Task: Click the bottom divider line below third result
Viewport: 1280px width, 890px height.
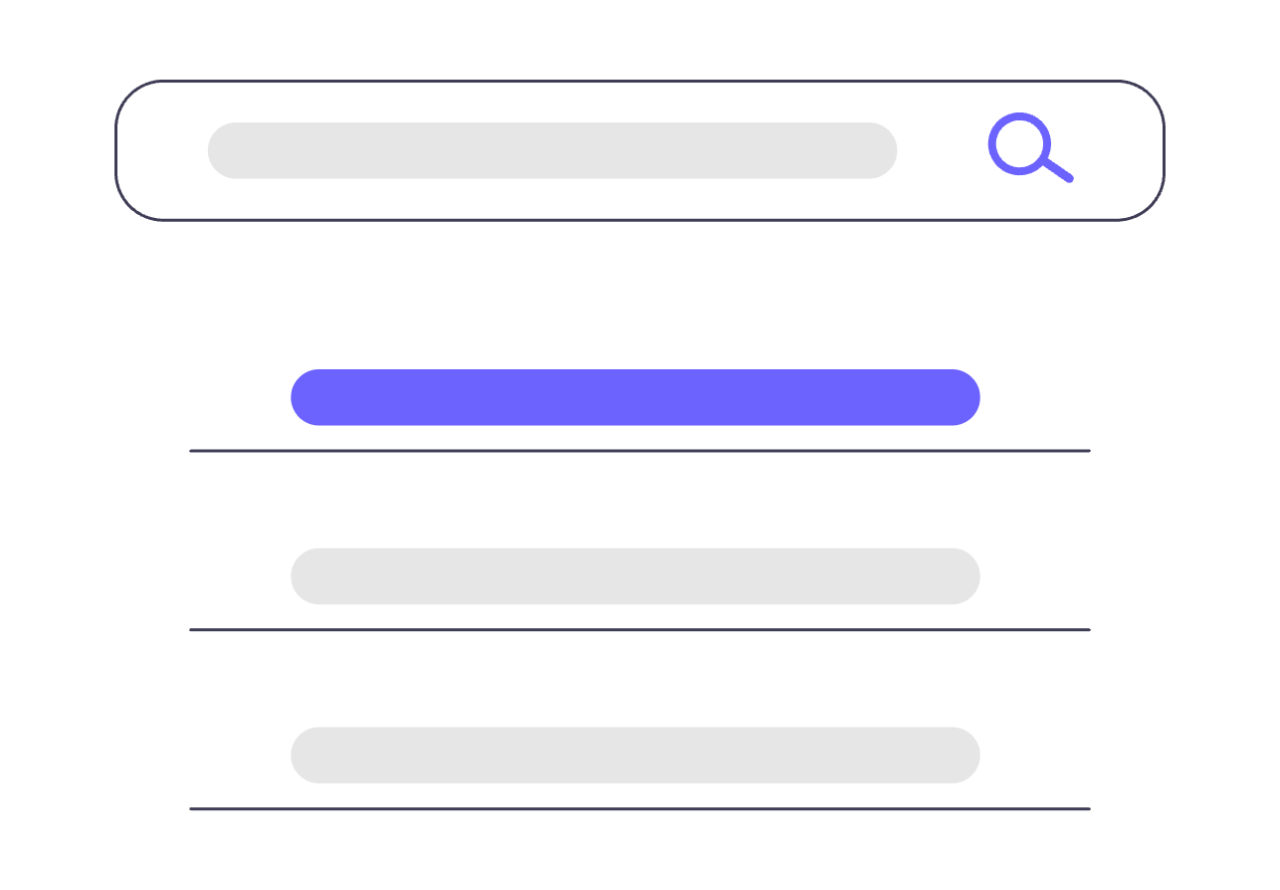Action: pyautogui.click(x=640, y=808)
